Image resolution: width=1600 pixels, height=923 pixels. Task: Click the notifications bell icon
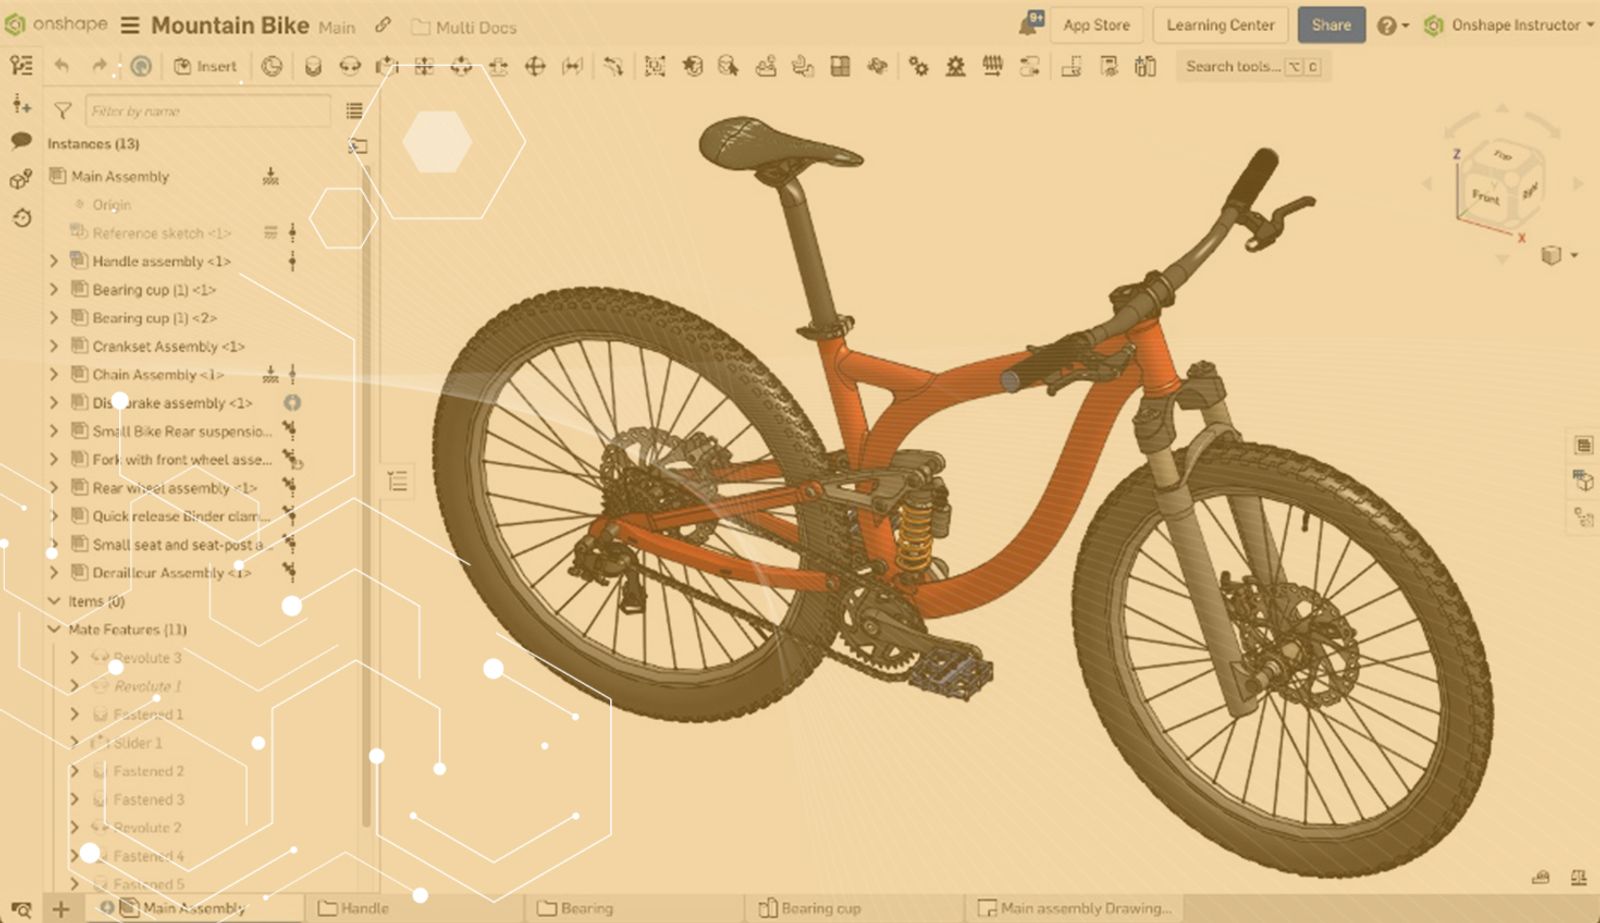pos(1029,25)
